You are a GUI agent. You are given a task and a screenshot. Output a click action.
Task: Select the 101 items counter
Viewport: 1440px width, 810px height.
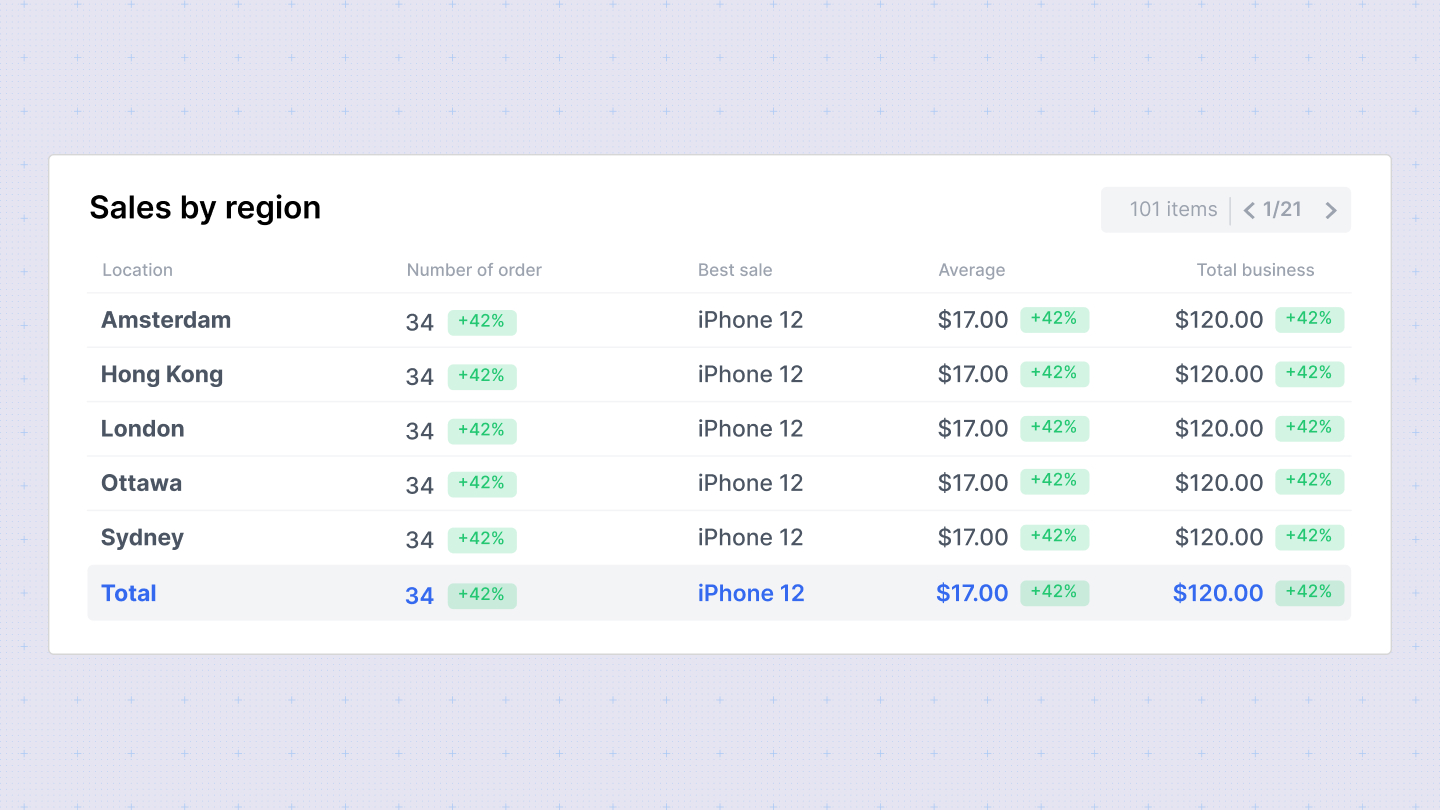tap(1173, 209)
